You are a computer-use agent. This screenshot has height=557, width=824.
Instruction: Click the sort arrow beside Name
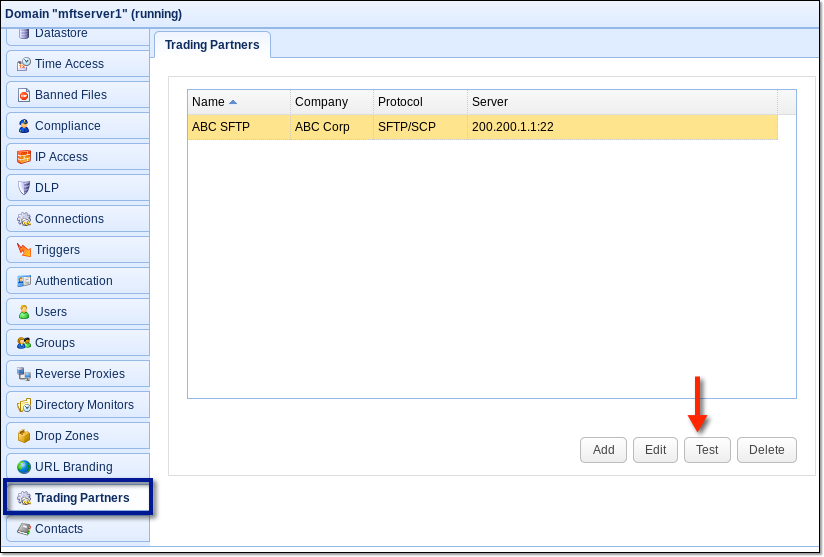coord(233,102)
